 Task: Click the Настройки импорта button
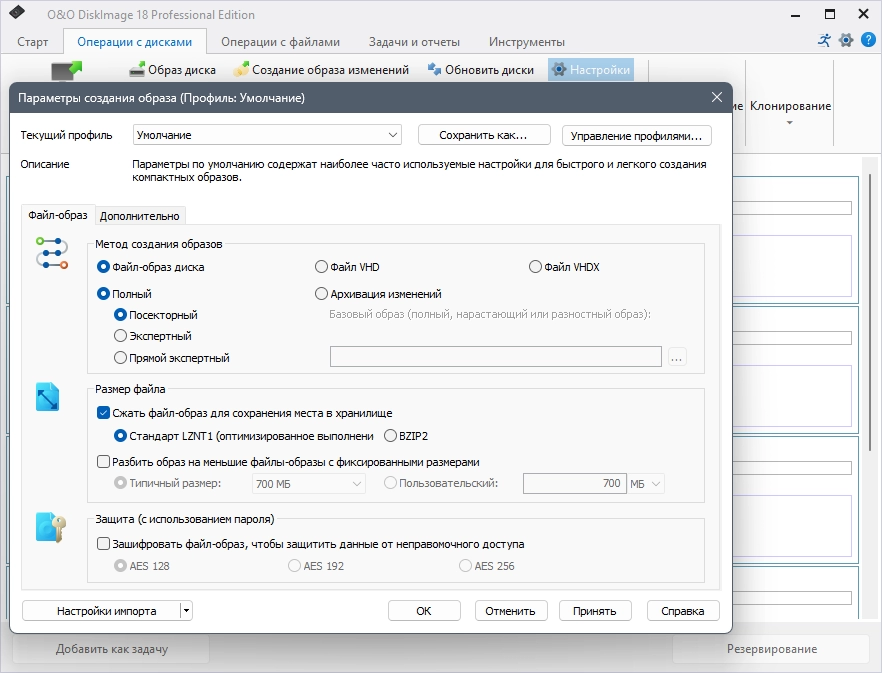click(101, 611)
